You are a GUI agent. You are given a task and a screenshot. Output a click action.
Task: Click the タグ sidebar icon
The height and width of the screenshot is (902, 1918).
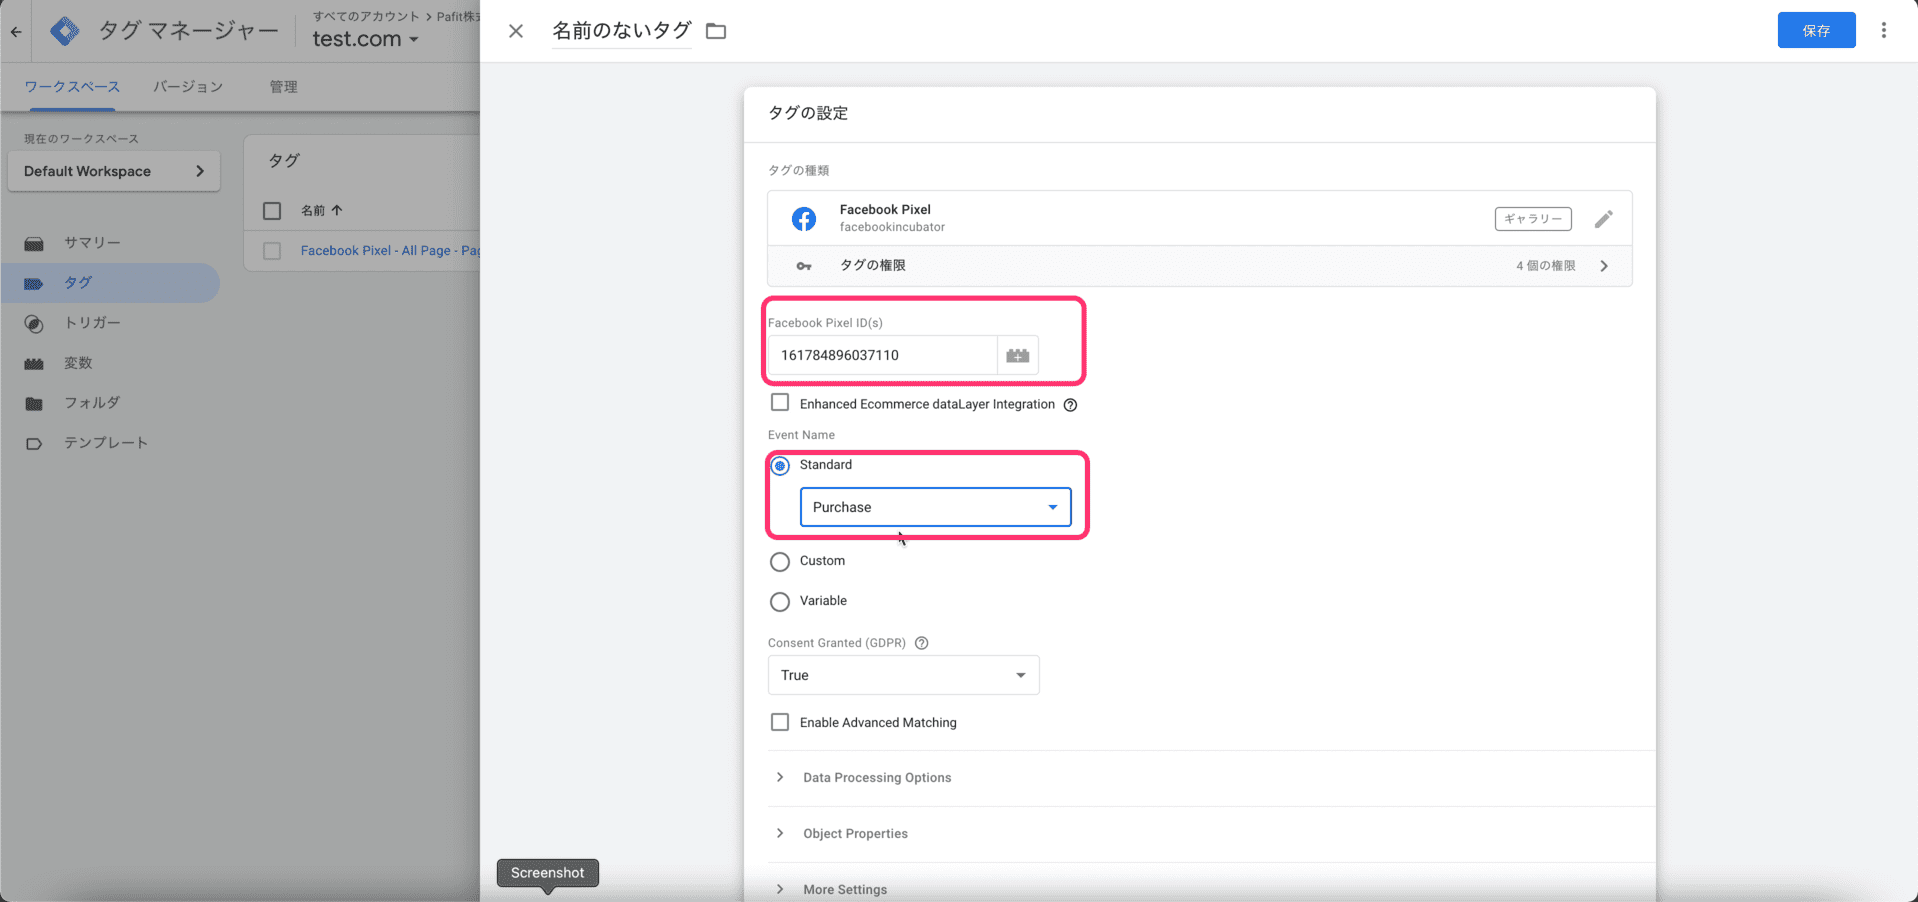(x=34, y=283)
